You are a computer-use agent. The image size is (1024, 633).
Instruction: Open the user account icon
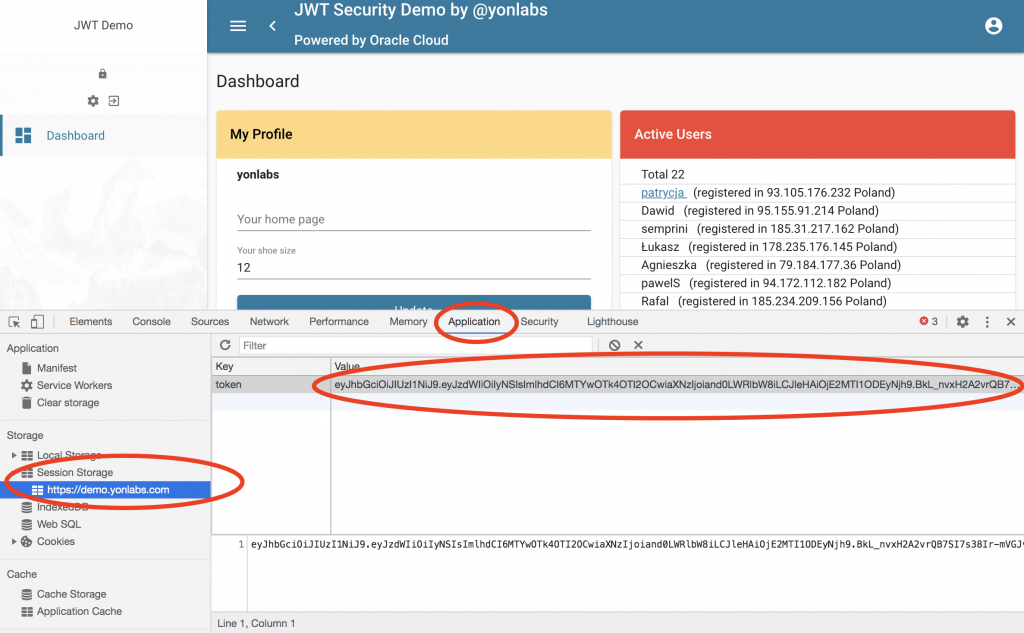993,25
